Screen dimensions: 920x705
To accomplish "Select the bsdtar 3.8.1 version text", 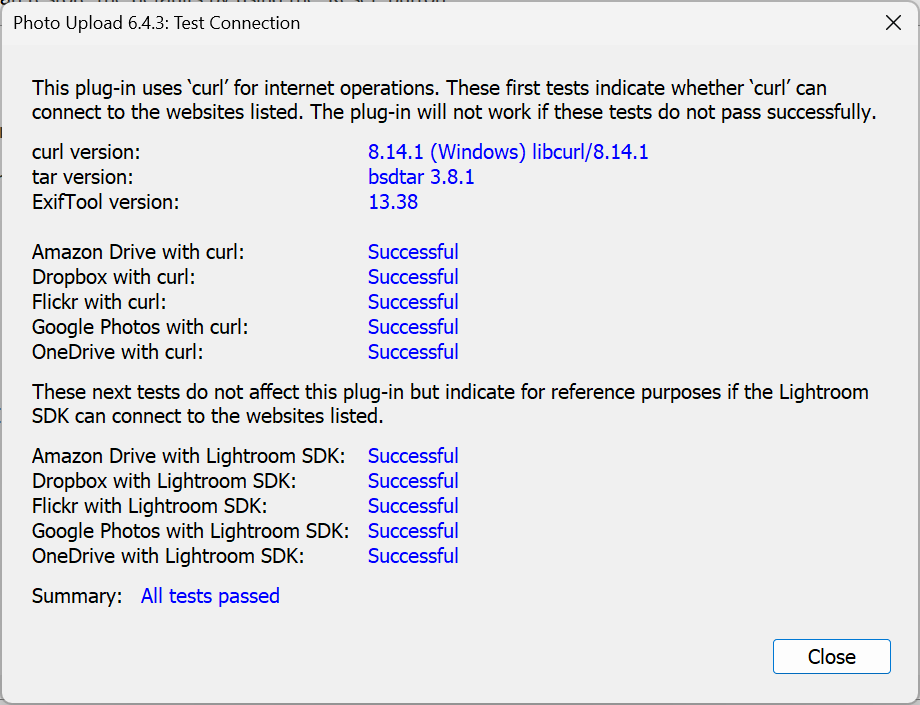I will (x=421, y=178).
